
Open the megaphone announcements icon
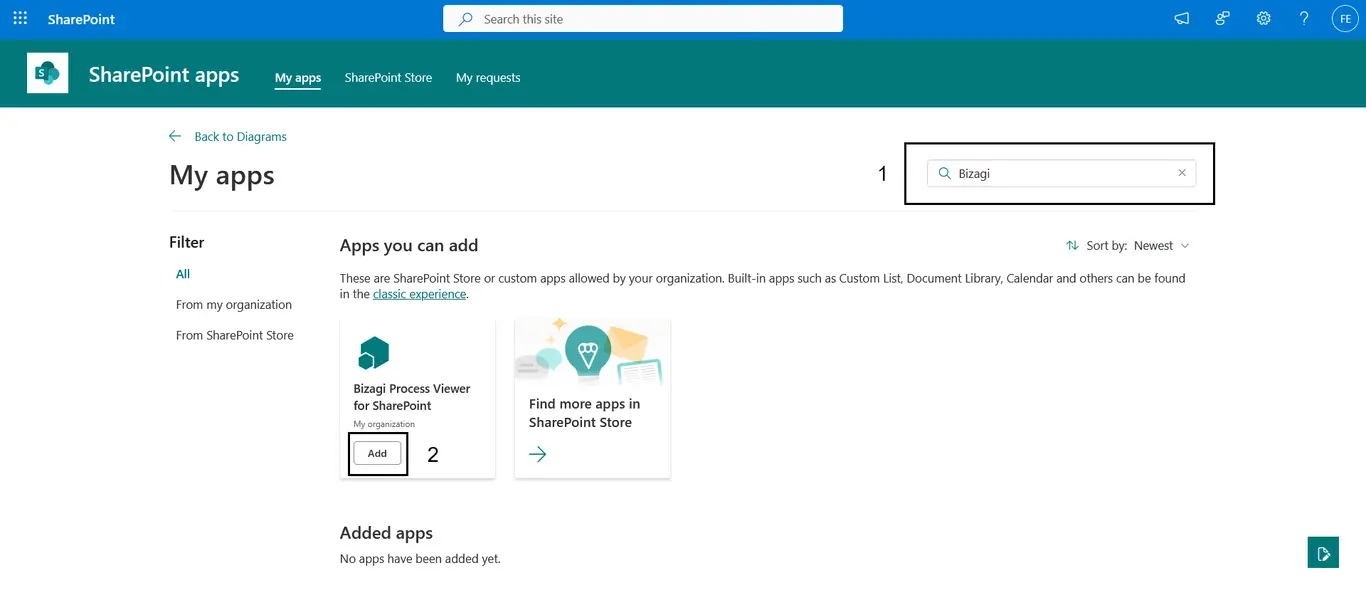[x=1182, y=19]
